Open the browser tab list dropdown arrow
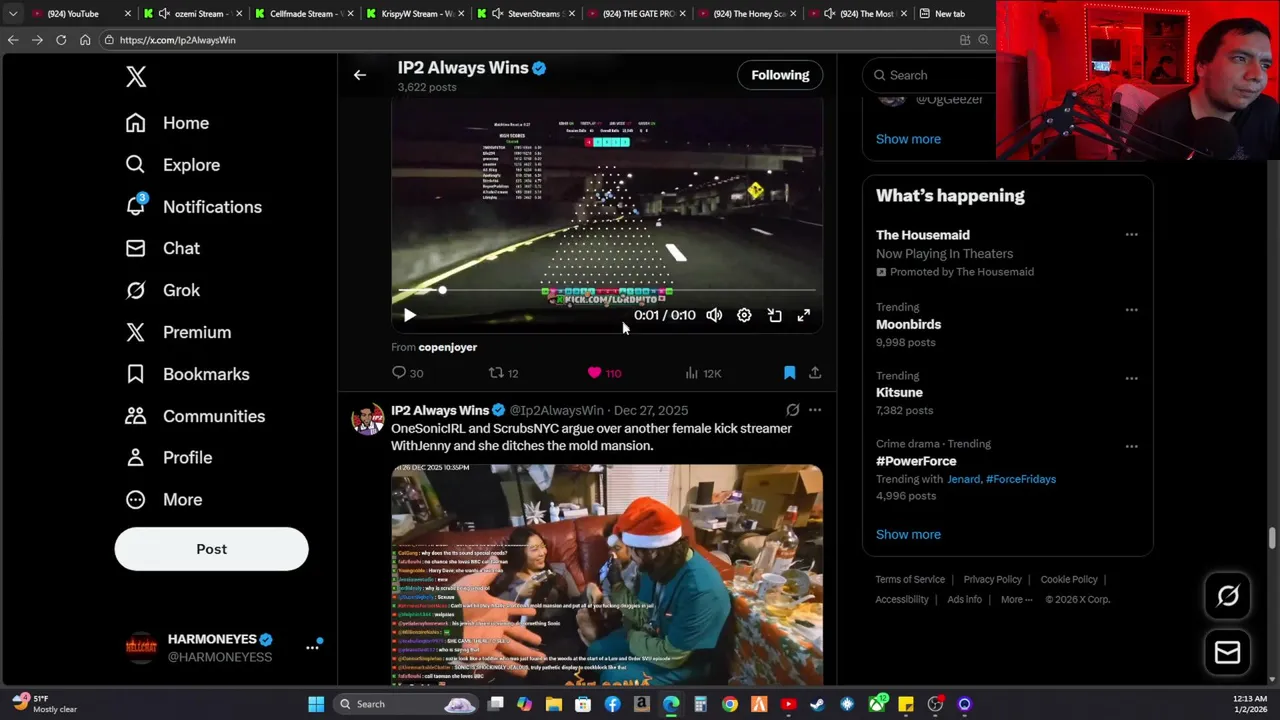Viewport: 1280px width, 720px height. (12, 13)
